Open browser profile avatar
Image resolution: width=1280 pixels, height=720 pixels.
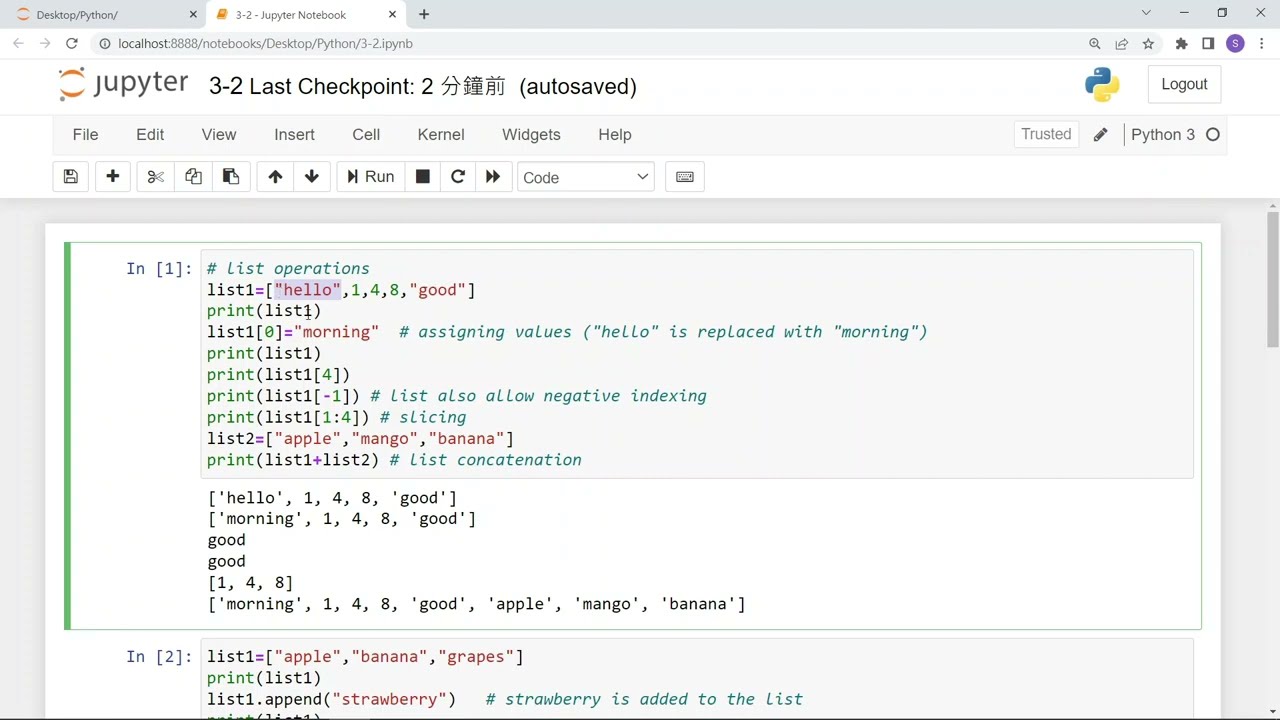click(1236, 44)
